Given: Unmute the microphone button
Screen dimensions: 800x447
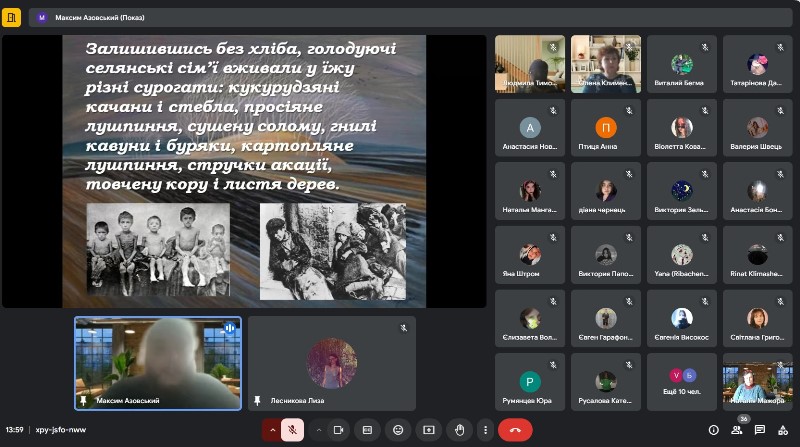Looking at the screenshot, I should tap(292, 430).
